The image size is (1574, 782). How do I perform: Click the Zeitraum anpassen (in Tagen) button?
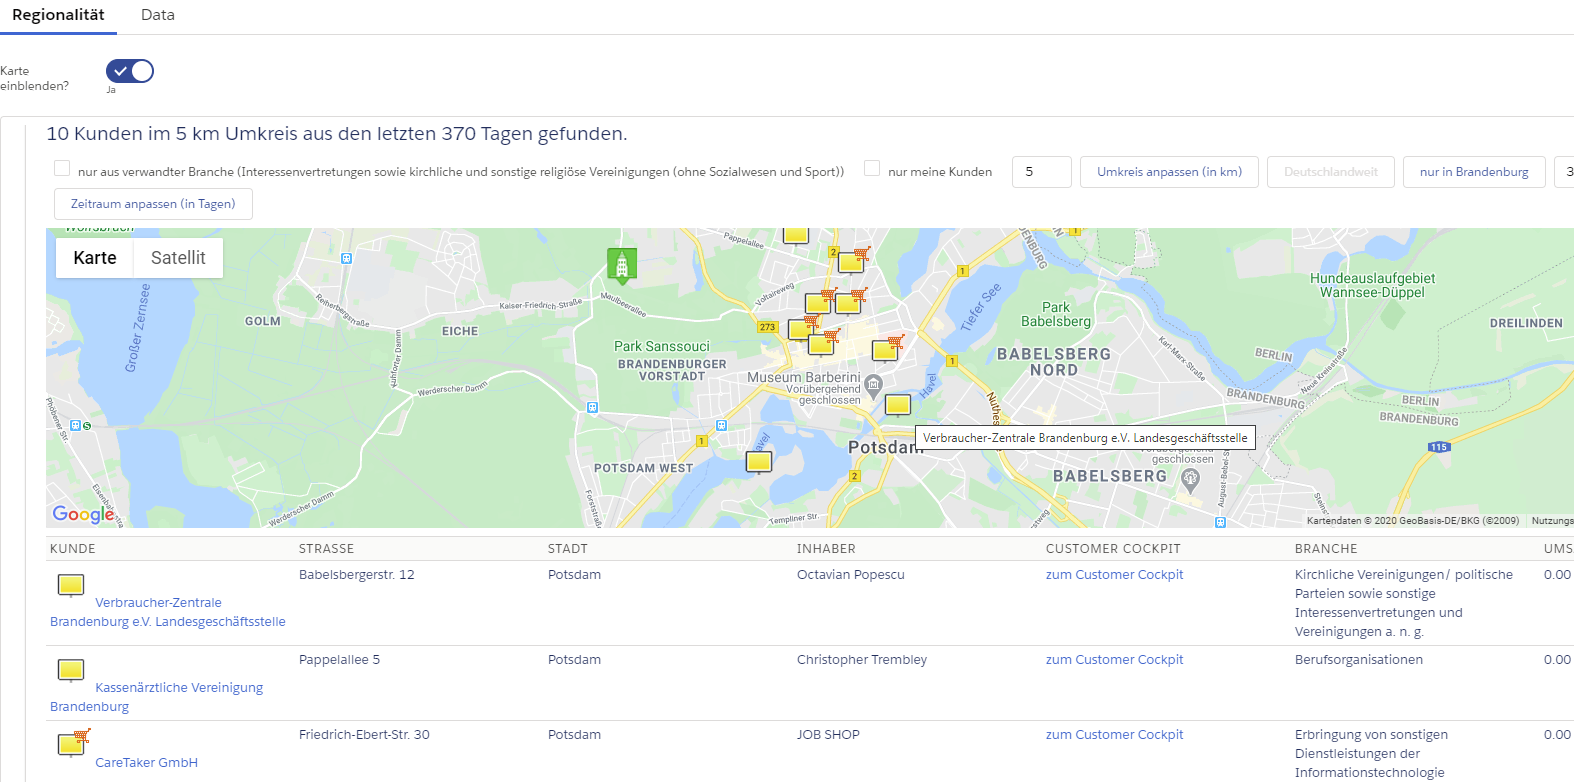pos(153,204)
